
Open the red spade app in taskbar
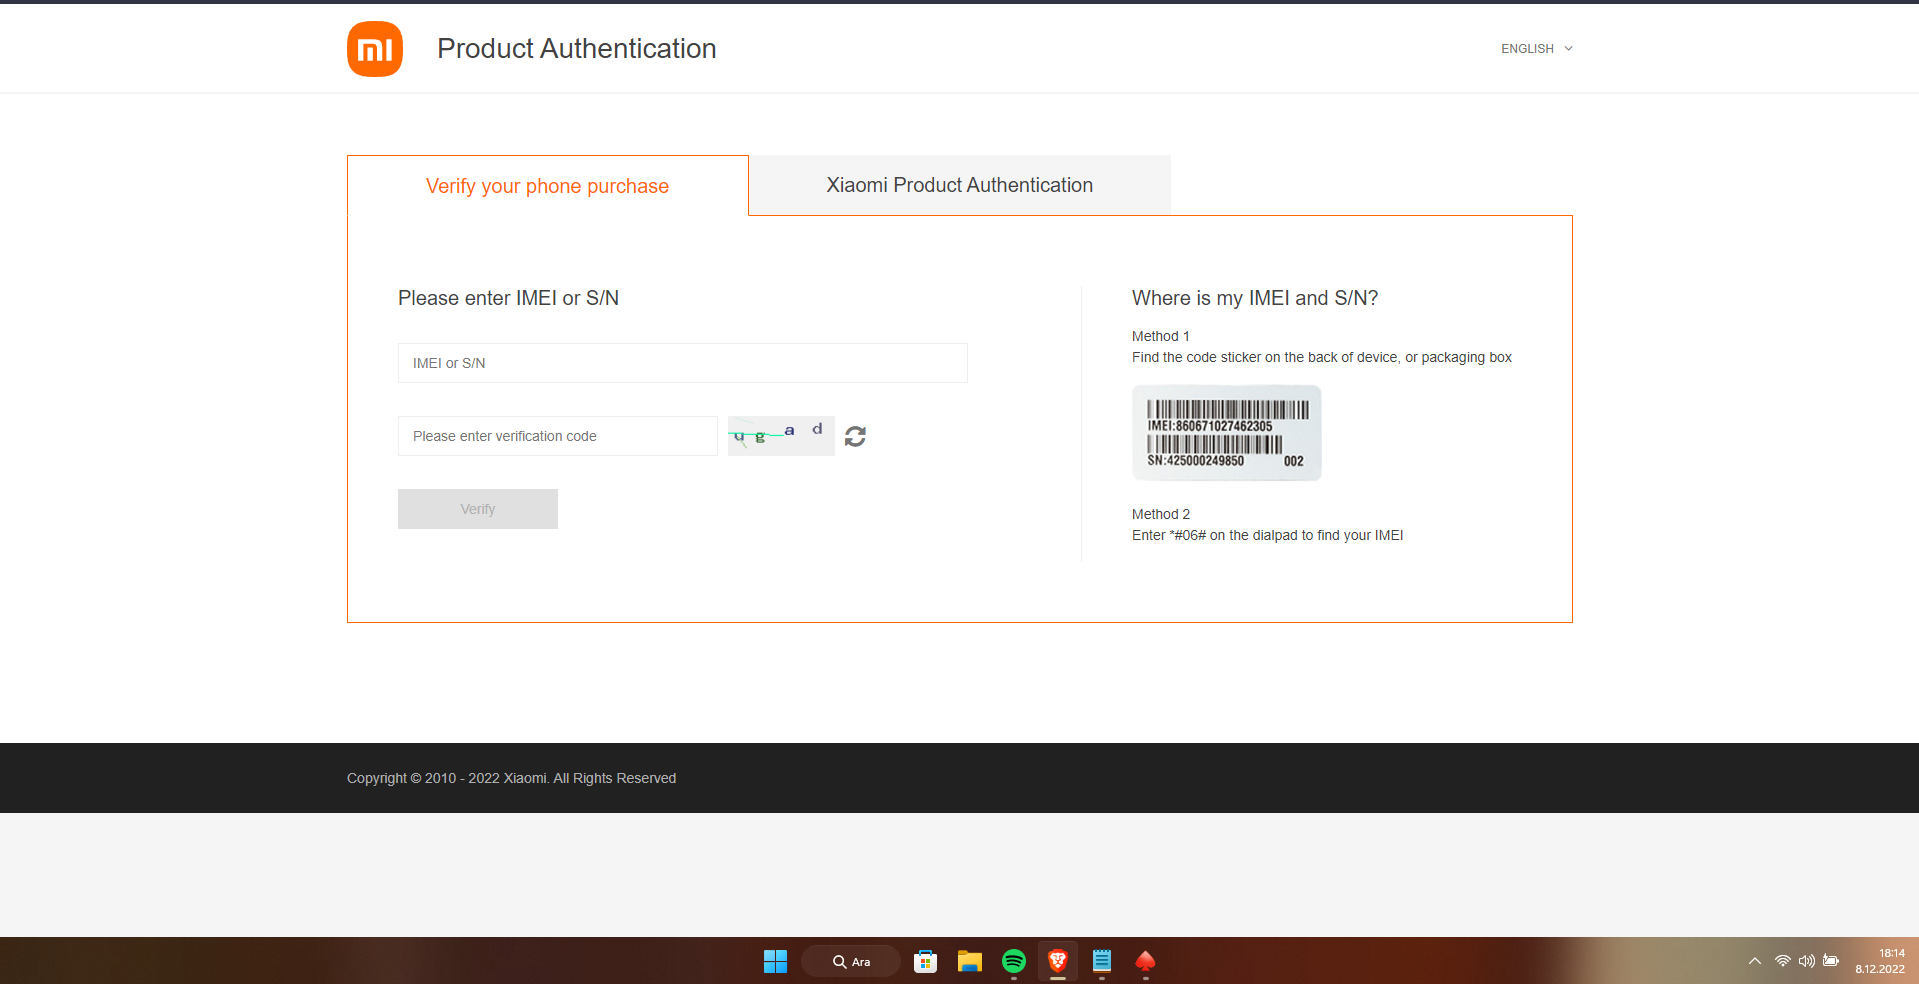coord(1146,962)
